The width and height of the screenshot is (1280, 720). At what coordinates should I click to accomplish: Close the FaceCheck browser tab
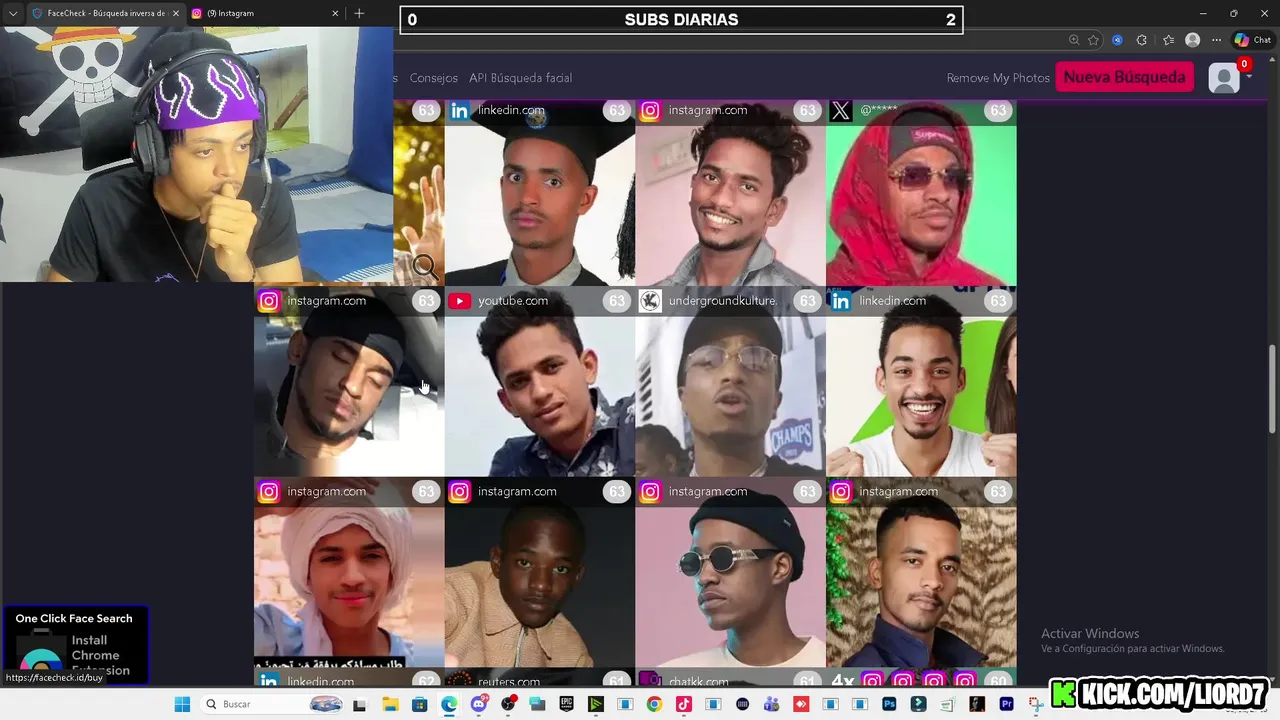click(x=175, y=13)
